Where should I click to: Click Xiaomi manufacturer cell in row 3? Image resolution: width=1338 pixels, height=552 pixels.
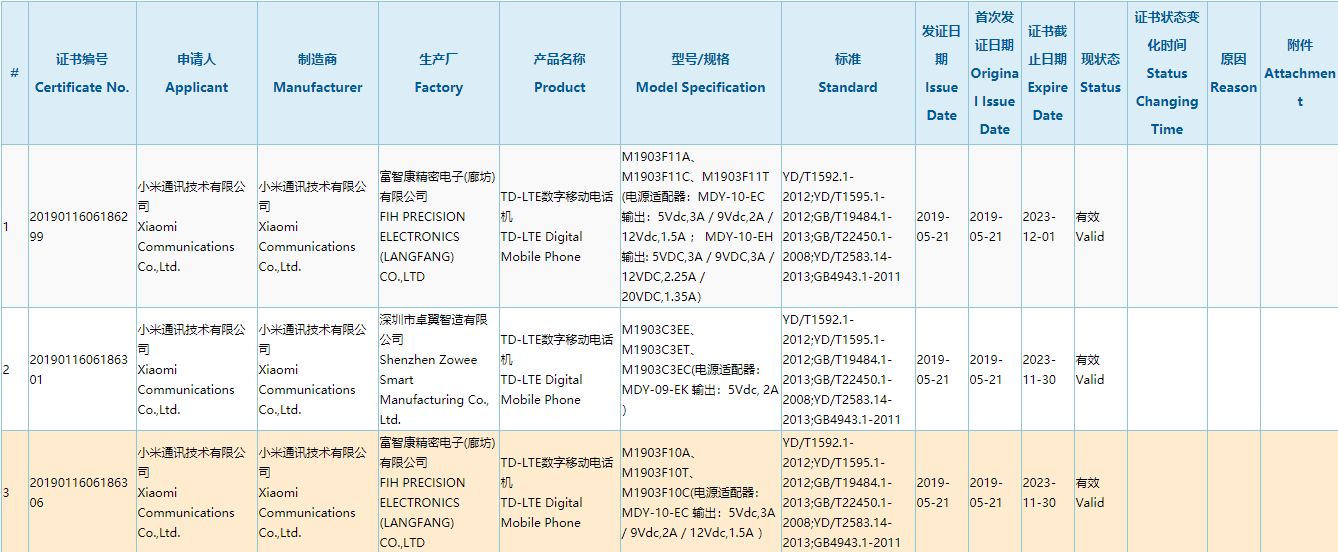(317, 492)
